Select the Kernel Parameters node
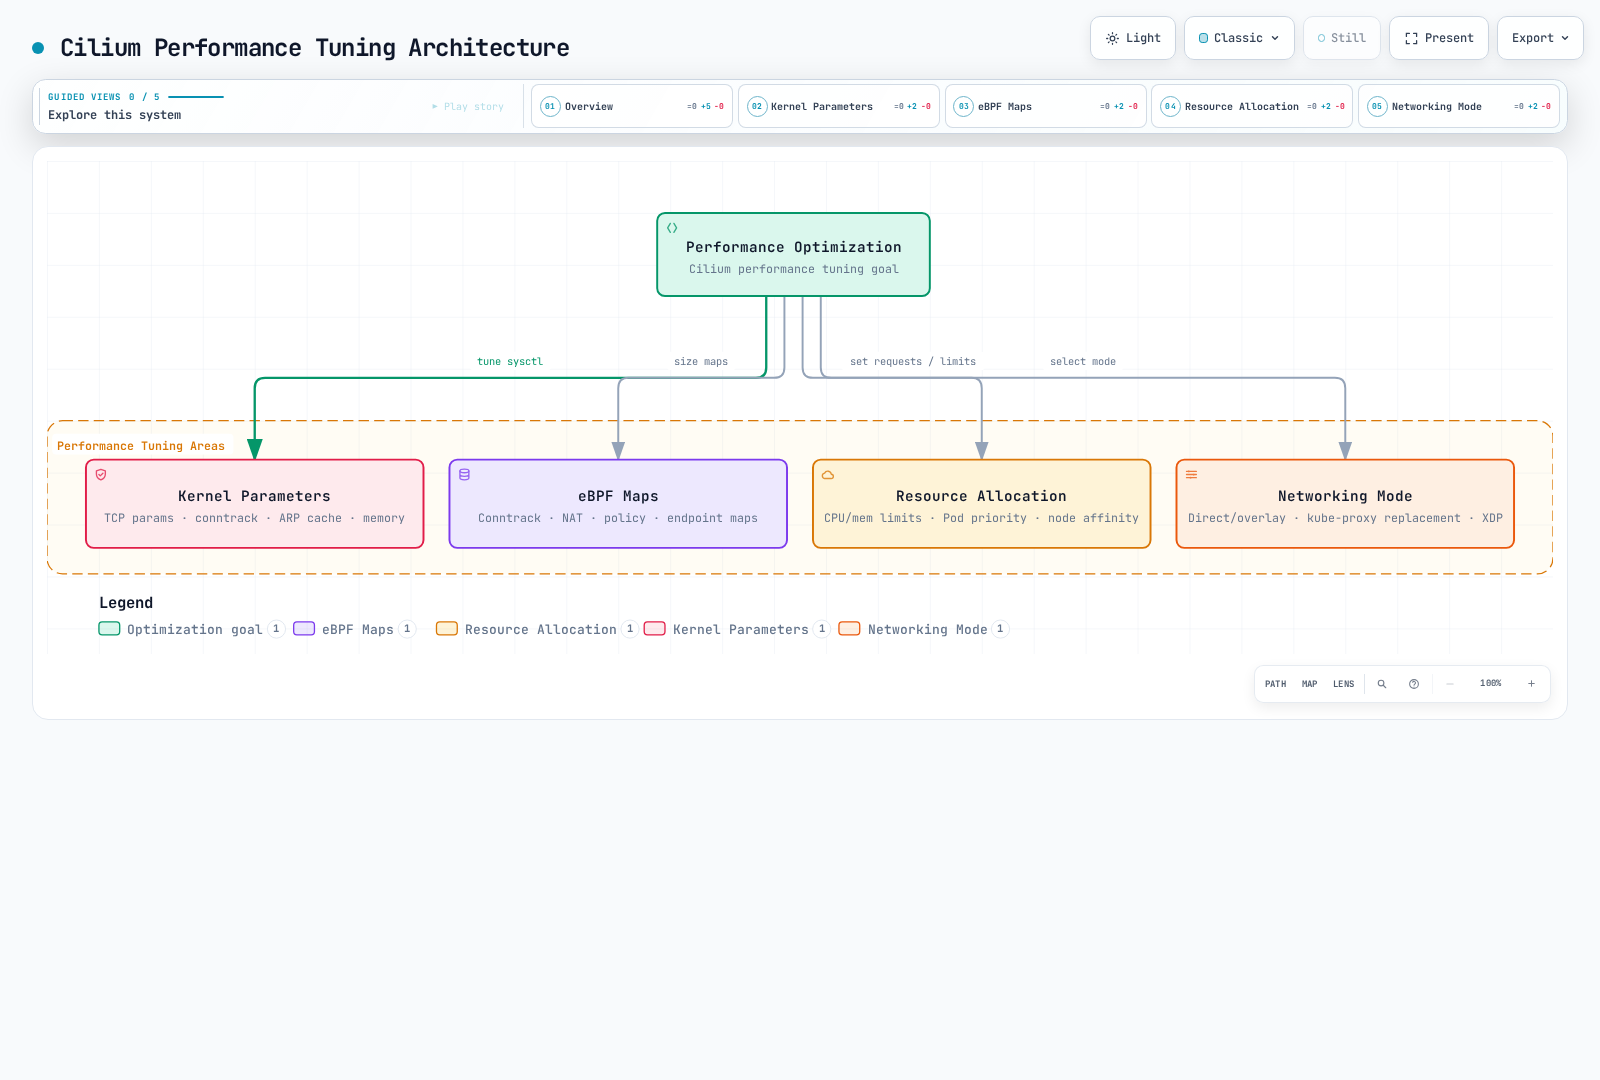1600x1080 pixels. click(255, 504)
